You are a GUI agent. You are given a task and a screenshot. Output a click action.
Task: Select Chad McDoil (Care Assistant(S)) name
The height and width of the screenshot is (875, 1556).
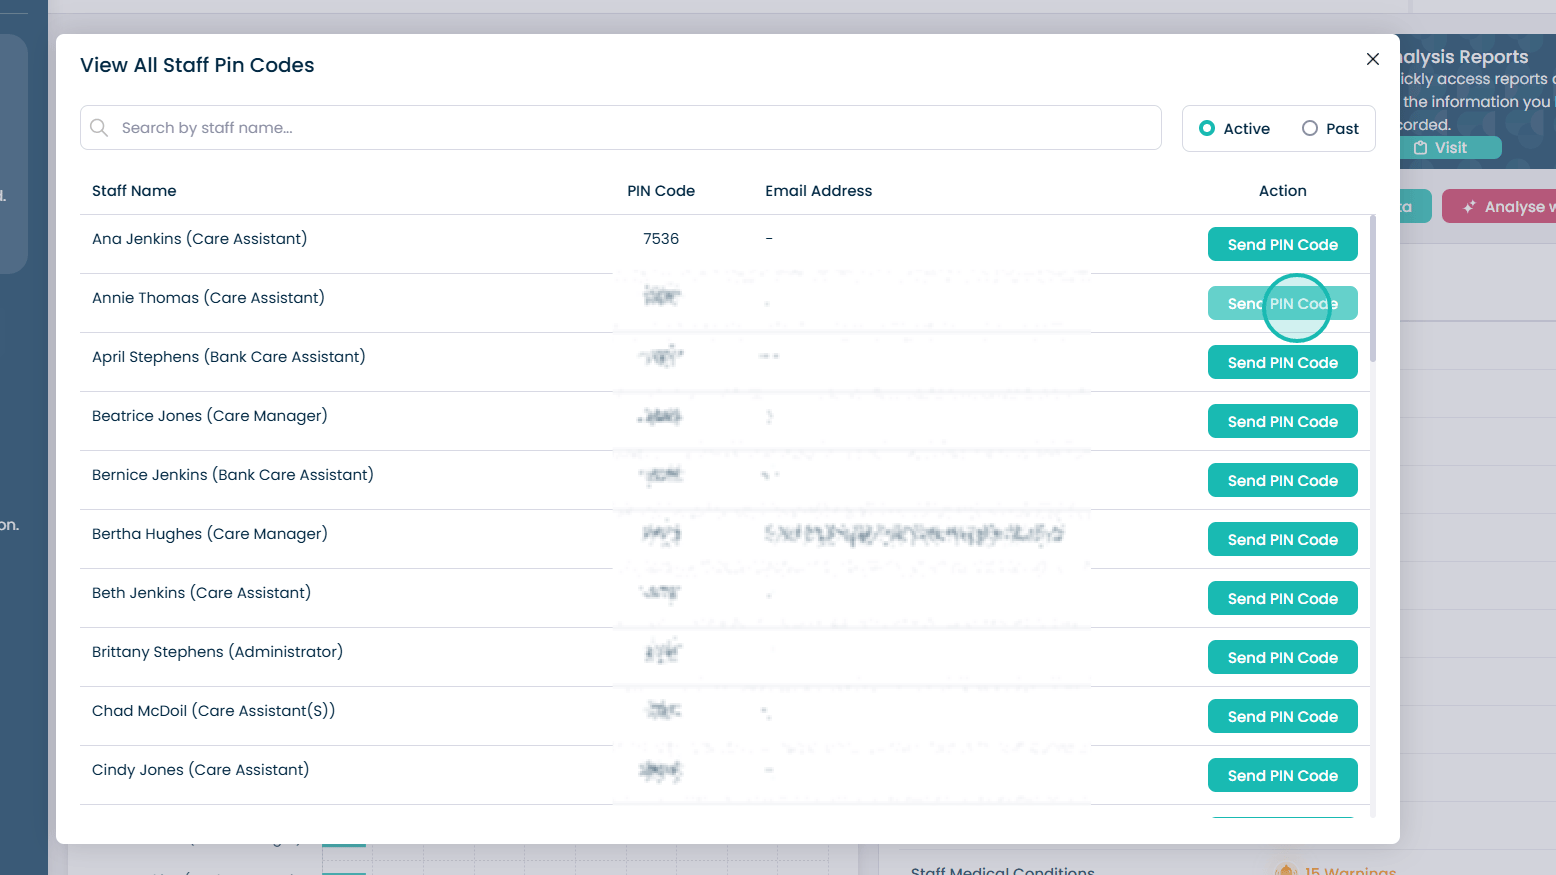click(x=214, y=711)
